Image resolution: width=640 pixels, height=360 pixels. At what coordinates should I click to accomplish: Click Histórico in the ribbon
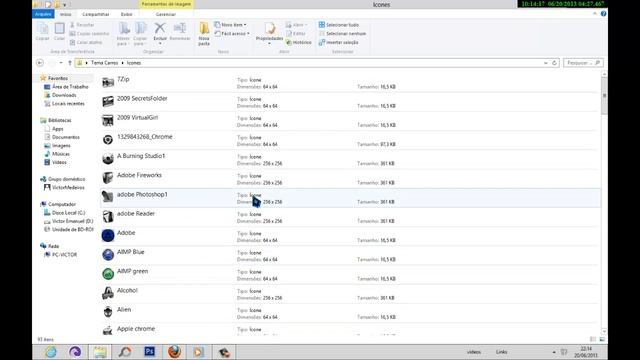299,42
